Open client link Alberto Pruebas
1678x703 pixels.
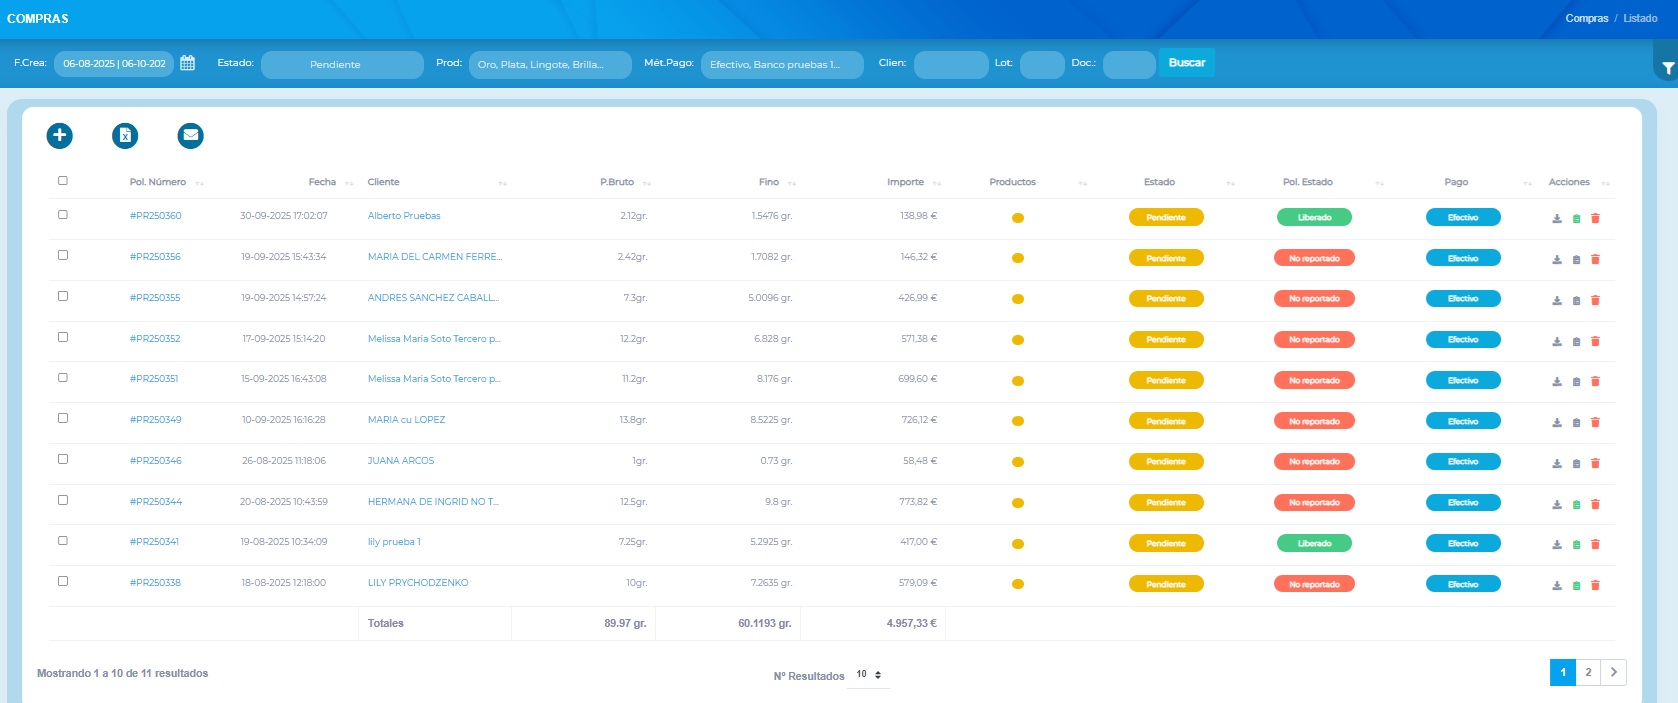(404, 216)
